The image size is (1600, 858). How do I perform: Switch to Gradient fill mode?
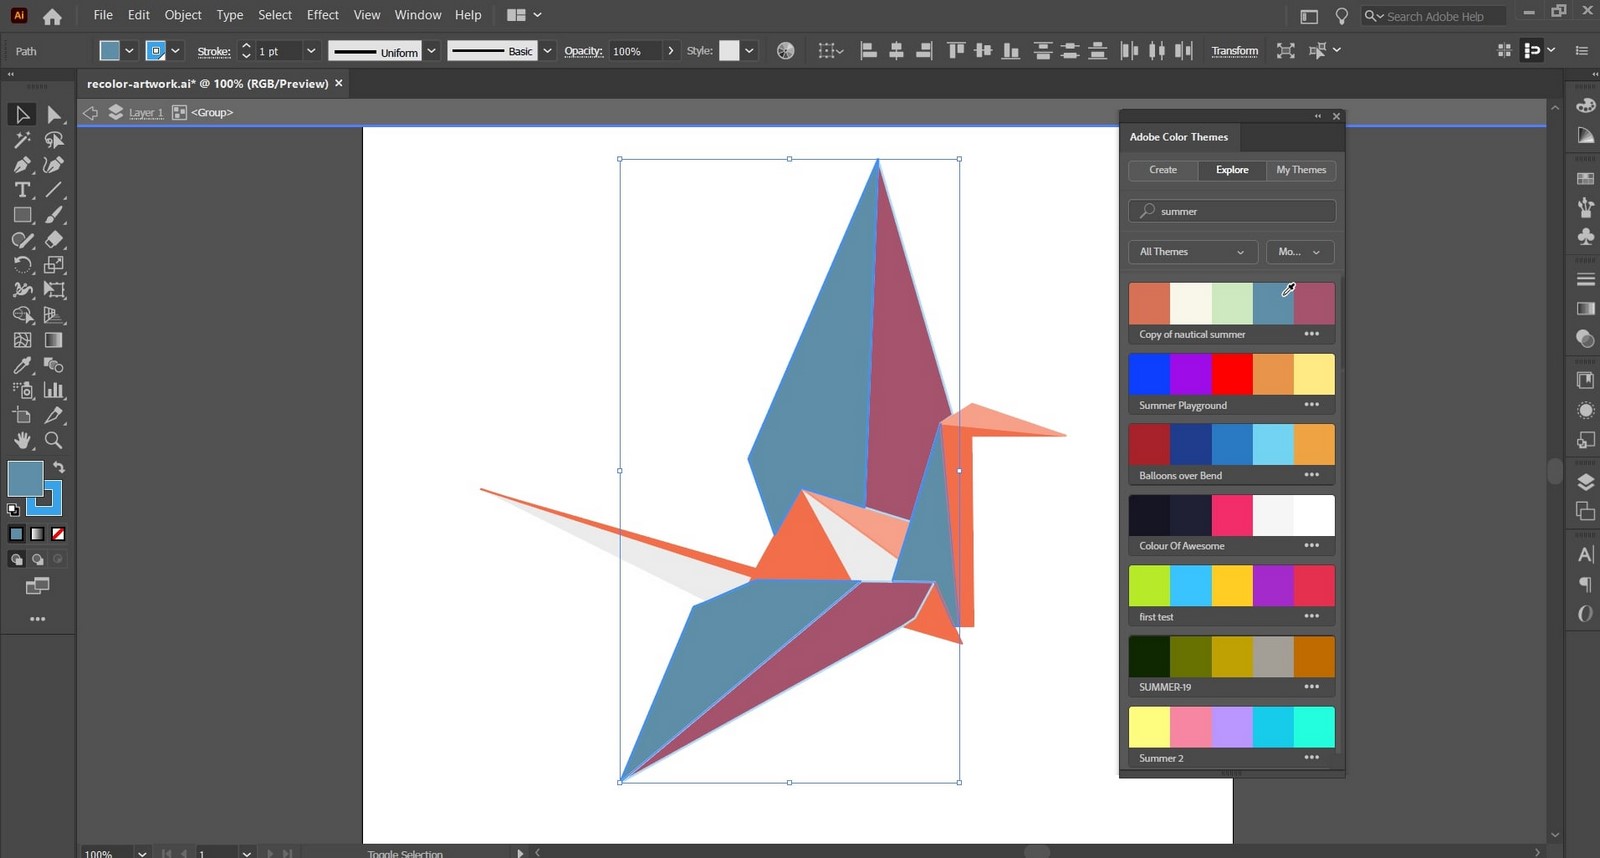click(x=37, y=534)
